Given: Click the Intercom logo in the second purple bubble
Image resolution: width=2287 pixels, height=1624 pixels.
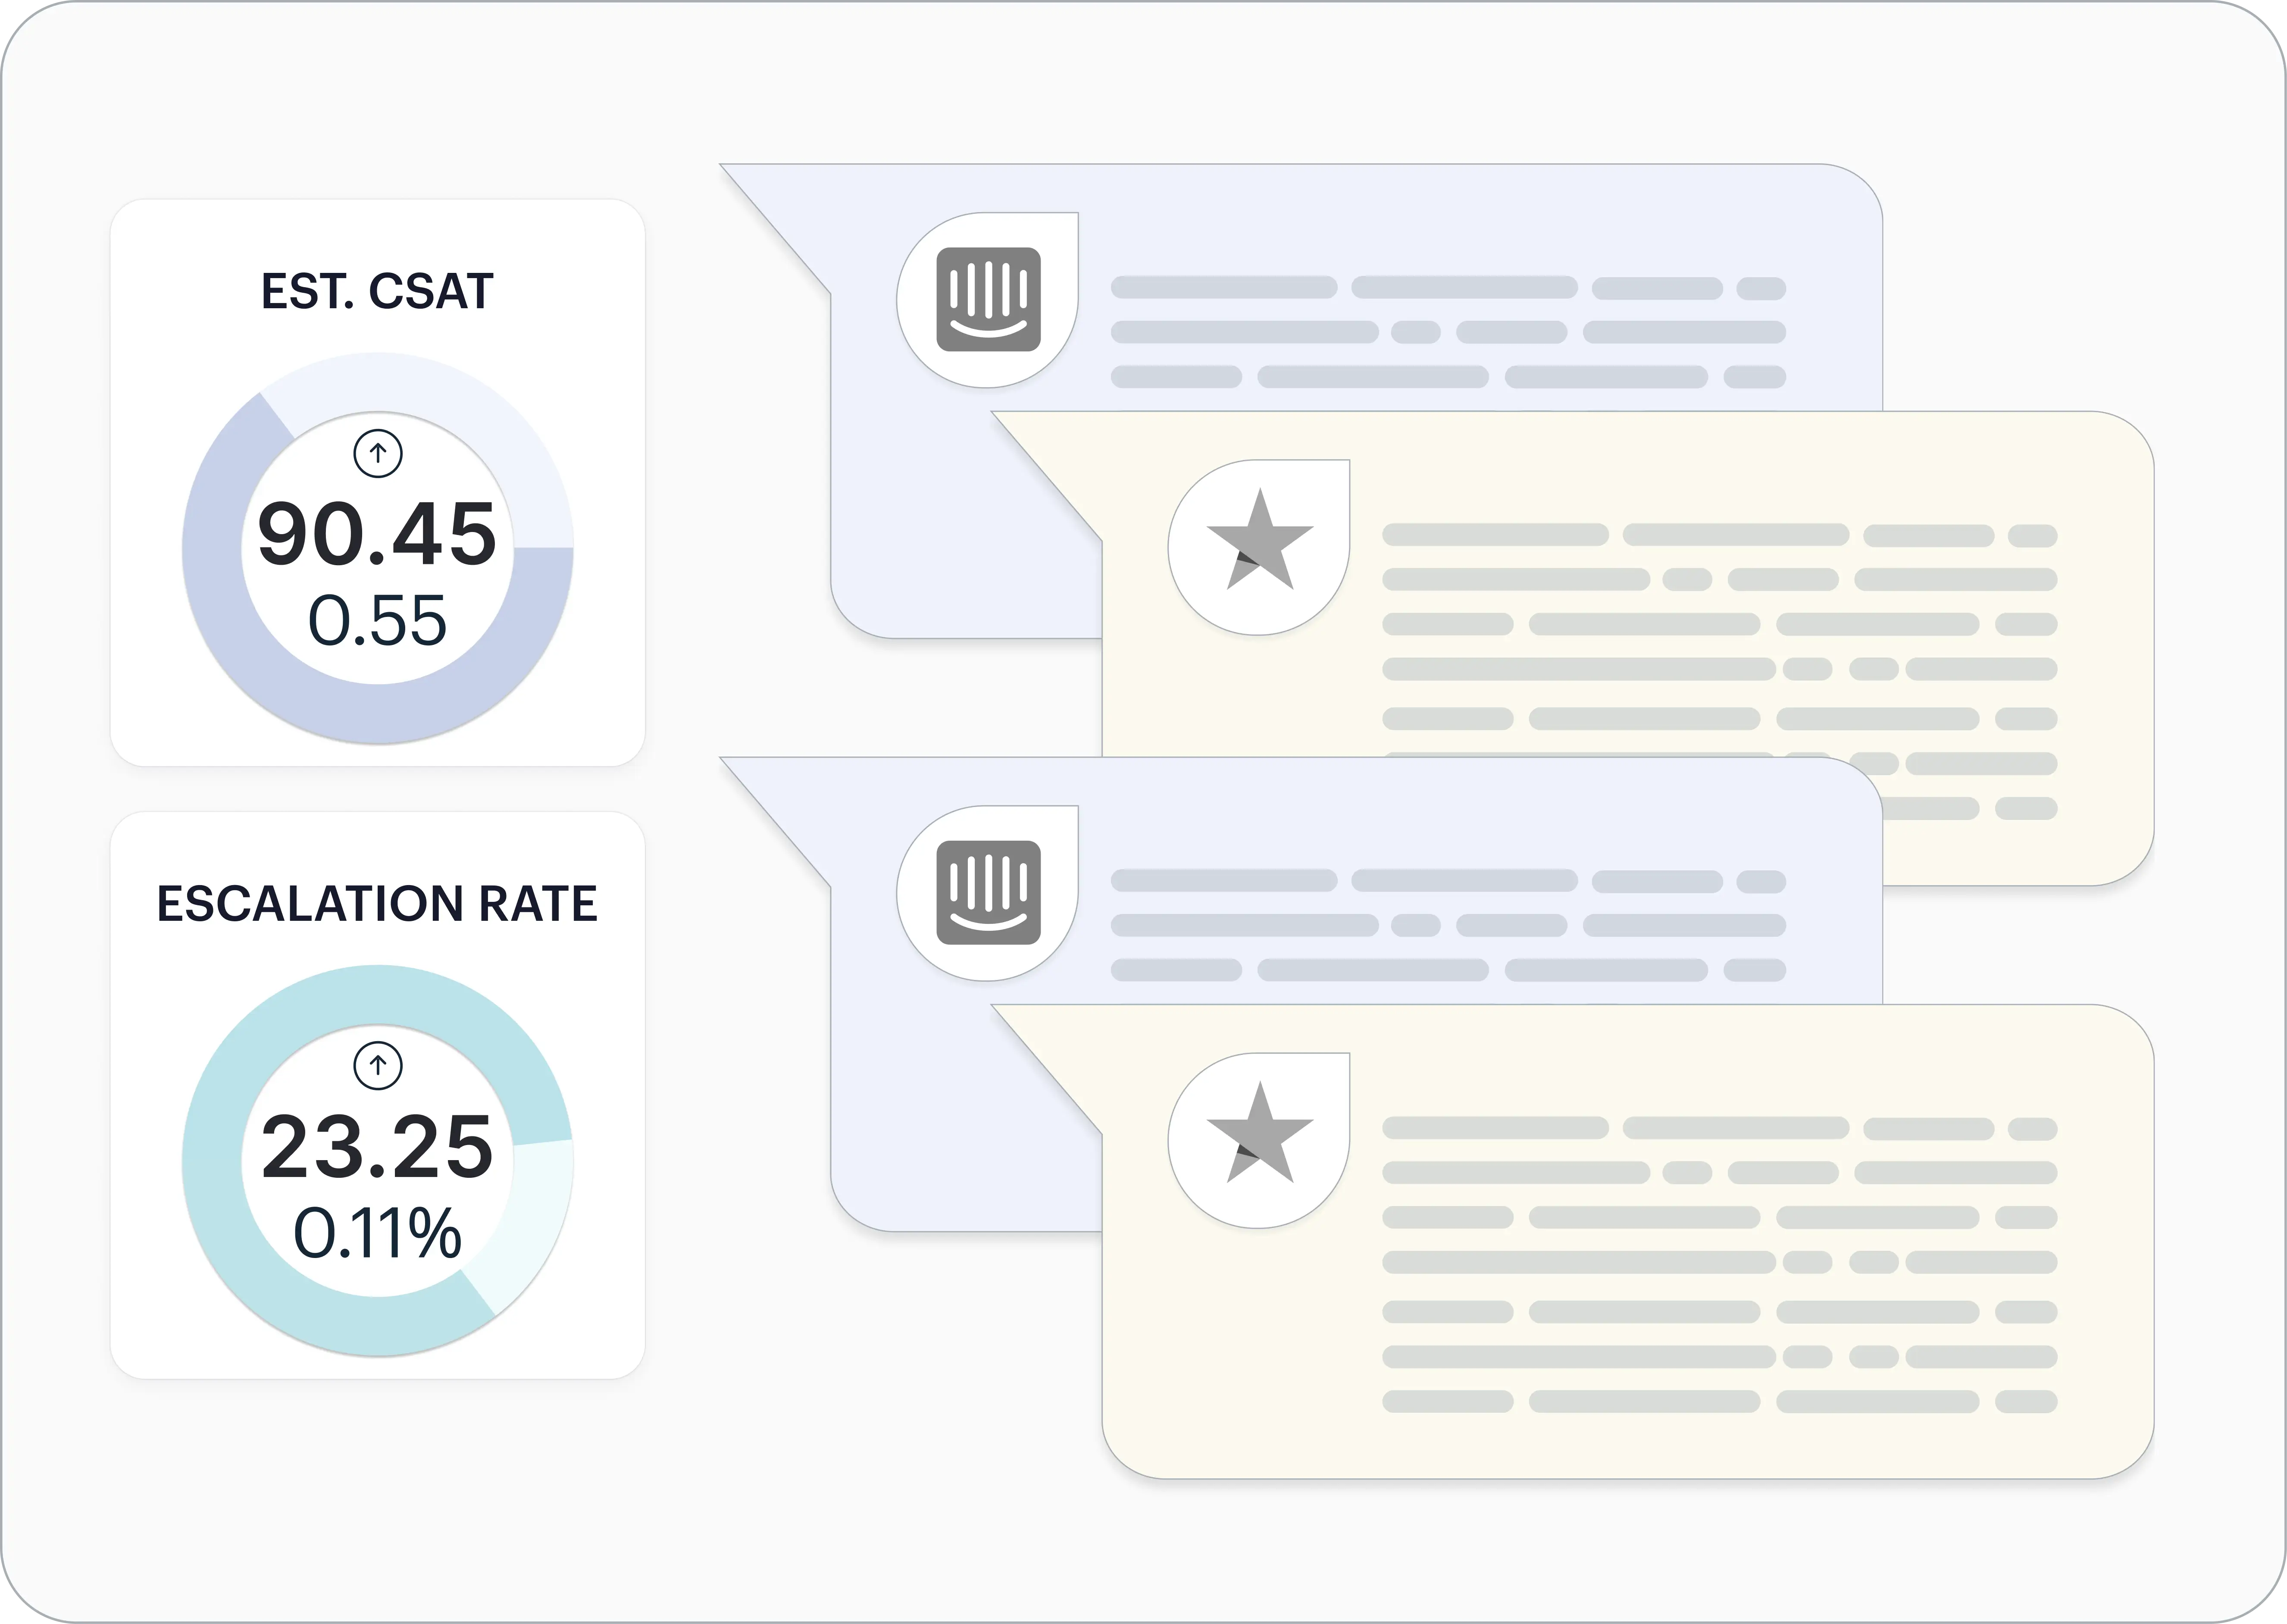Looking at the screenshot, I should click(988, 893).
